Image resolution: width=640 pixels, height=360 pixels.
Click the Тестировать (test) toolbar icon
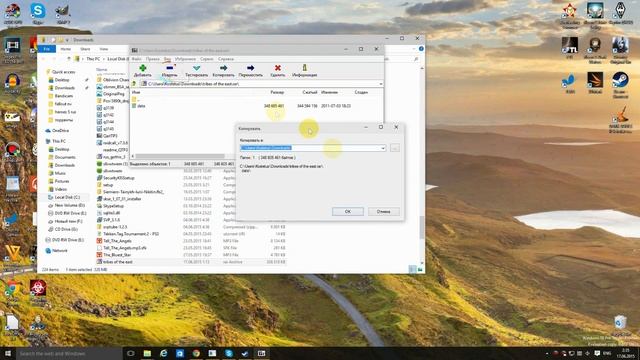pos(196,71)
